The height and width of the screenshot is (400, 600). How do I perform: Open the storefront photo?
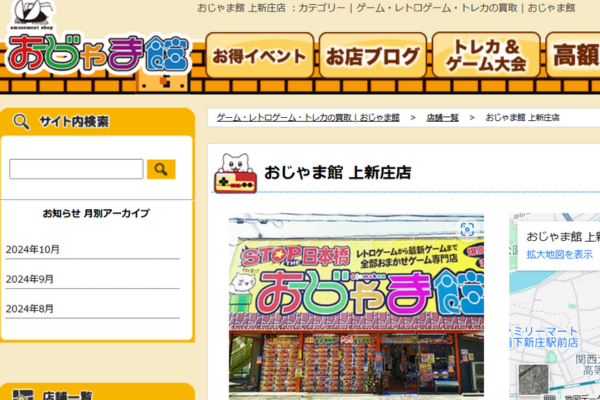coord(356,307)
